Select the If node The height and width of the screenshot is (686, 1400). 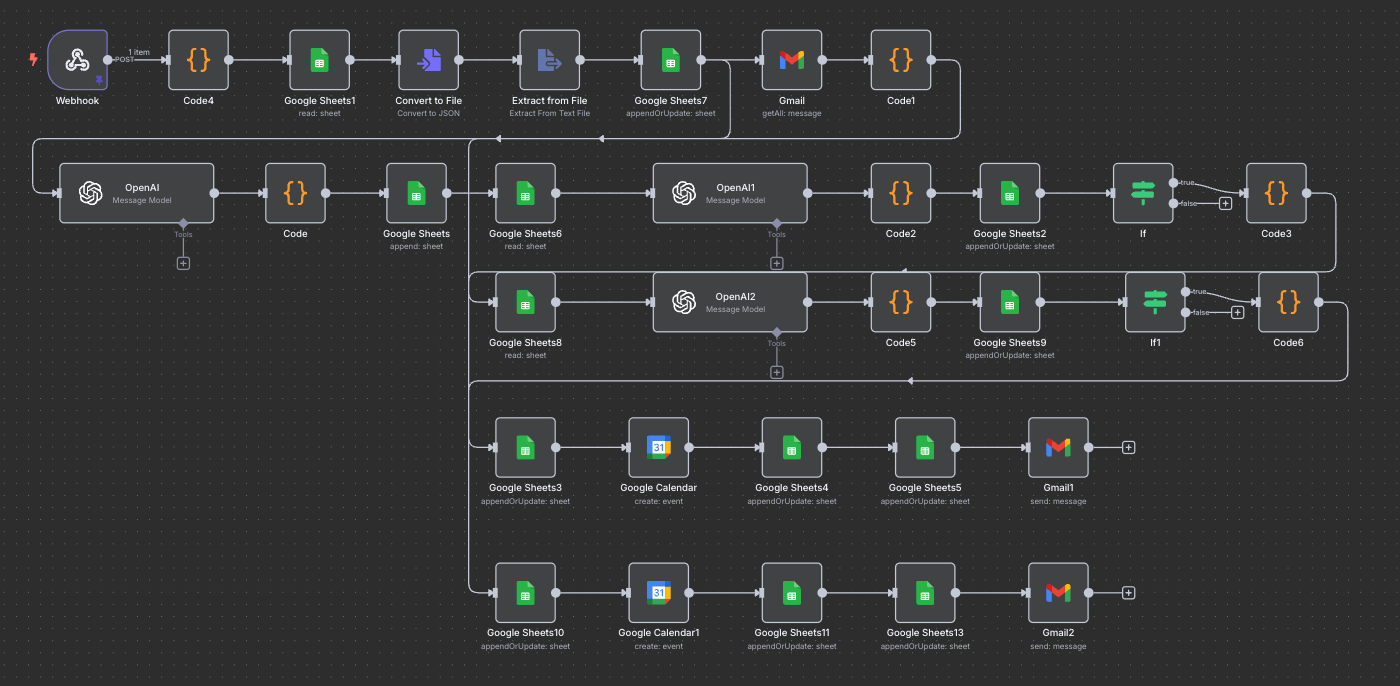tap(1143, 193)
